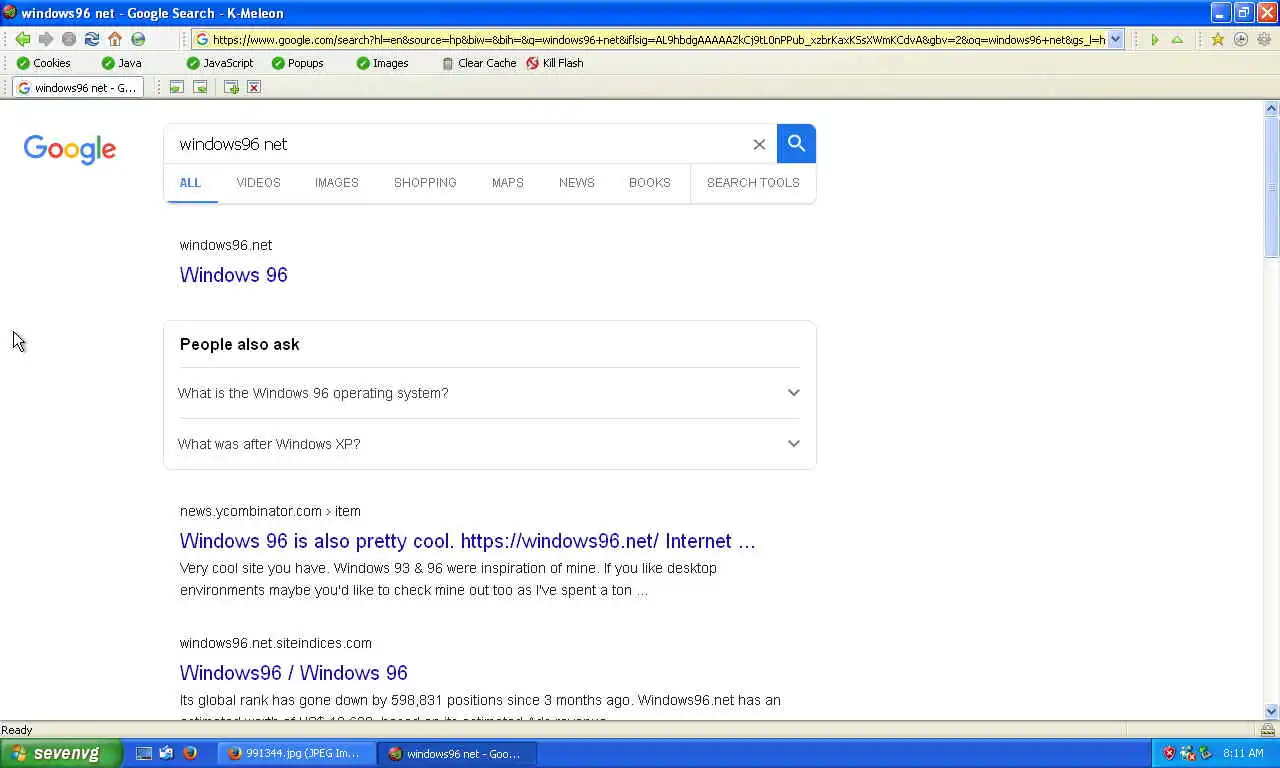Toggle Cookies permission
Screen dimensions: 1280x768
[x=43, y=63]
